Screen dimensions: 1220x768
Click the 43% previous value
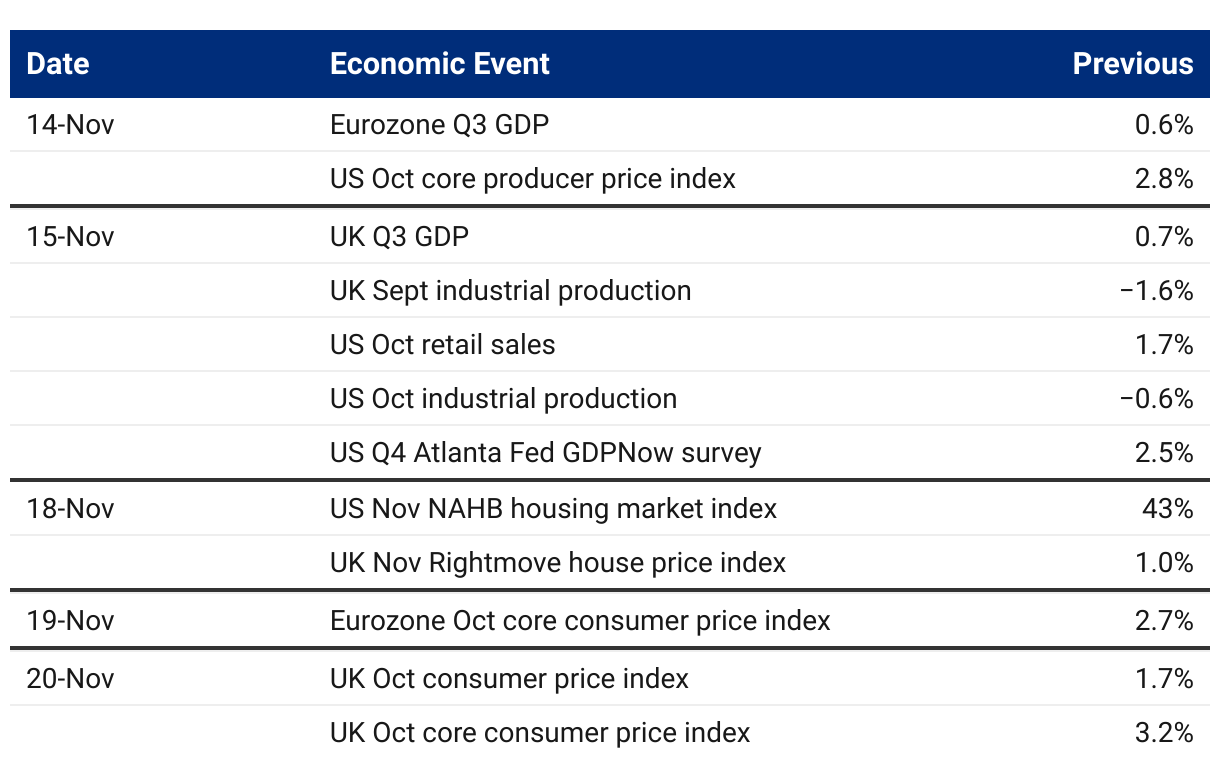(x=1167, y=509)
